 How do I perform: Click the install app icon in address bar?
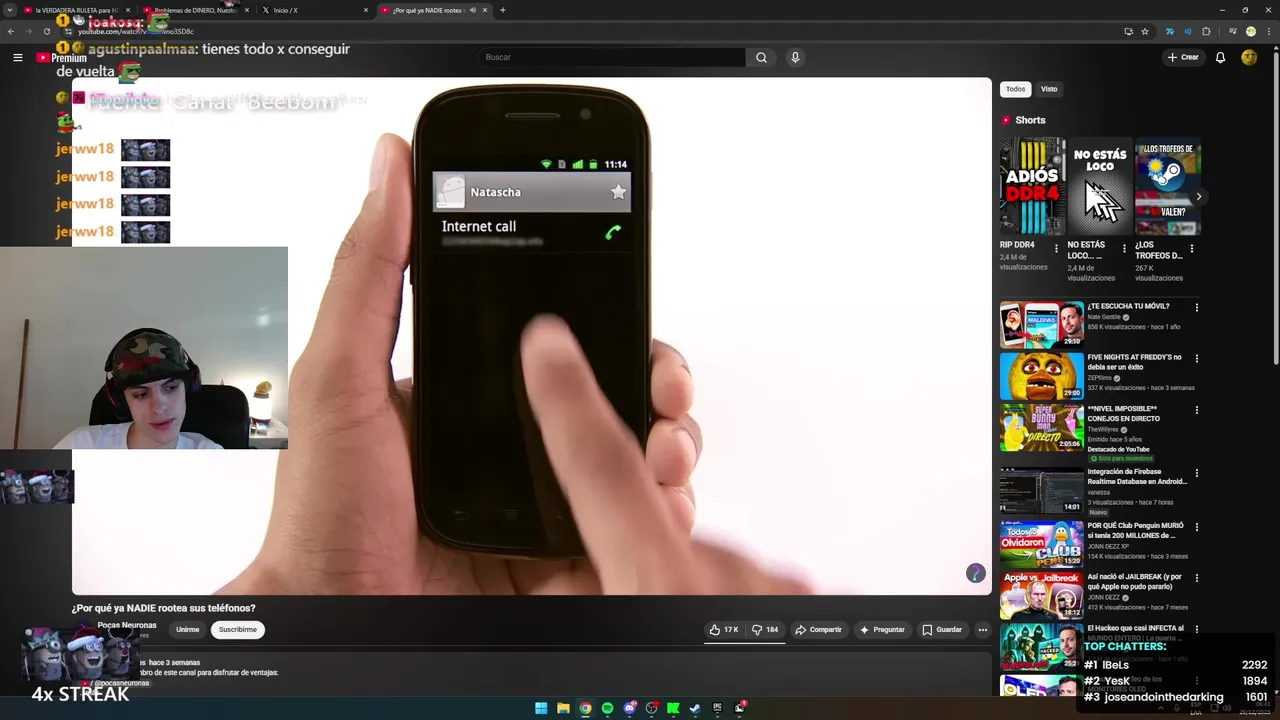[x=1128, y=31]
